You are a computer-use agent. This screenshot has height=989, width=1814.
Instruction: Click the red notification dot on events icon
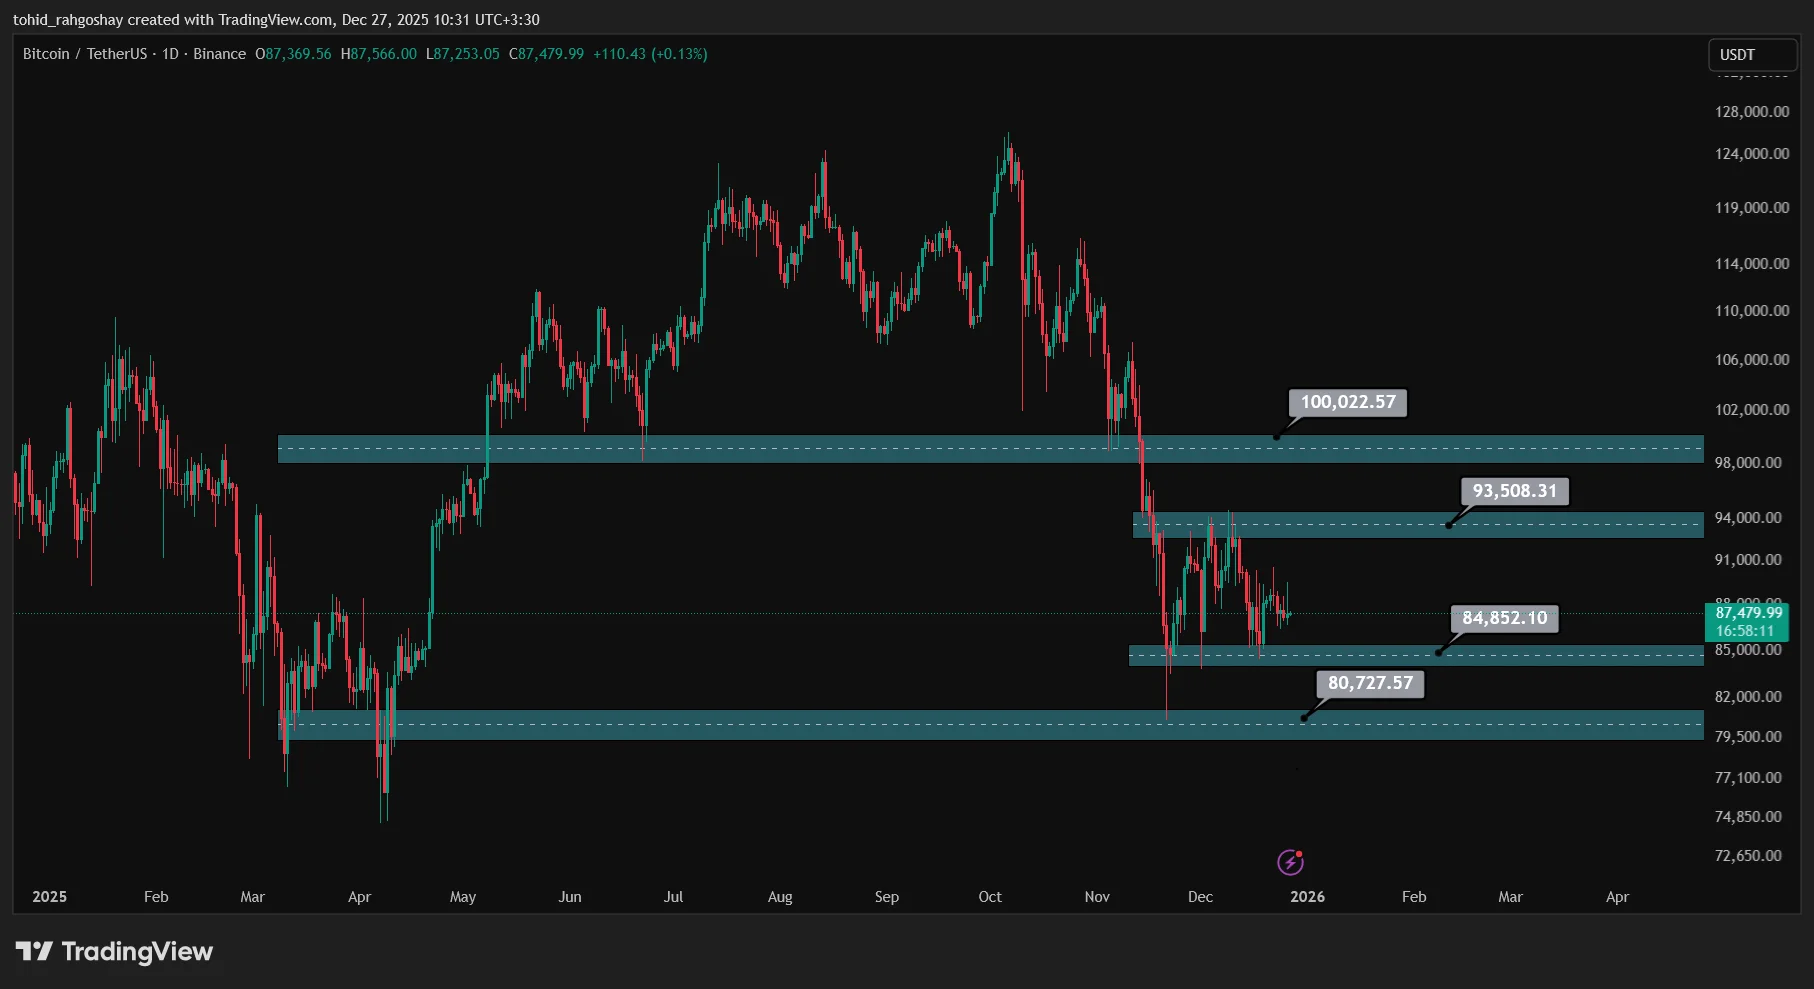(x=1301, y=852)
